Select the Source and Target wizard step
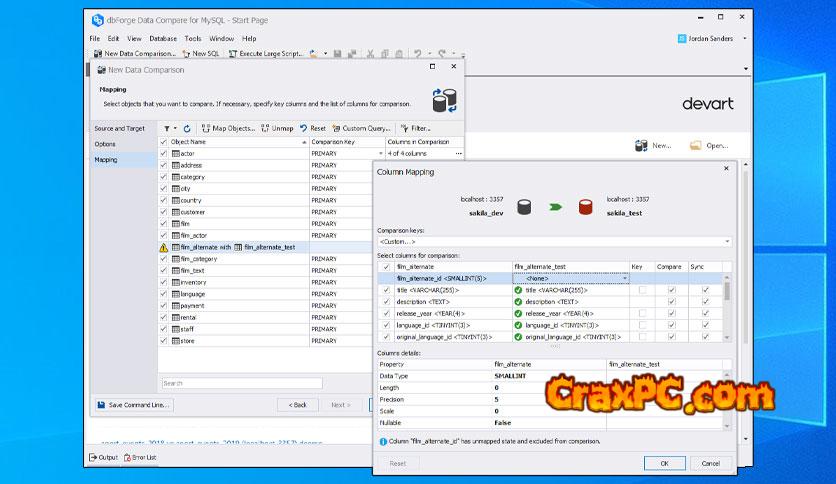836x484 pixels. coord(120,128)
